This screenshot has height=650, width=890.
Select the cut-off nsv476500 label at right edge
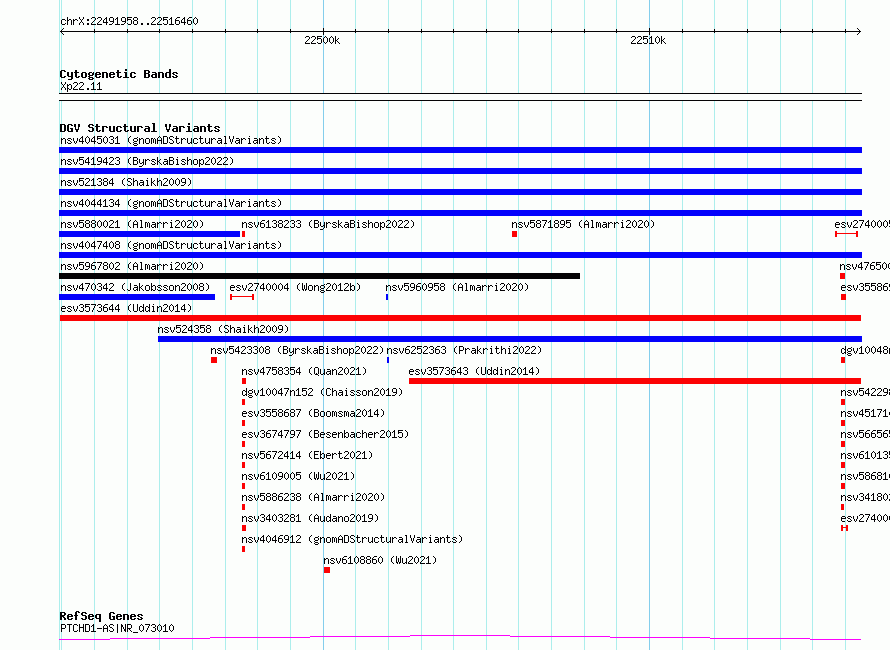click(x=864, y=266)
